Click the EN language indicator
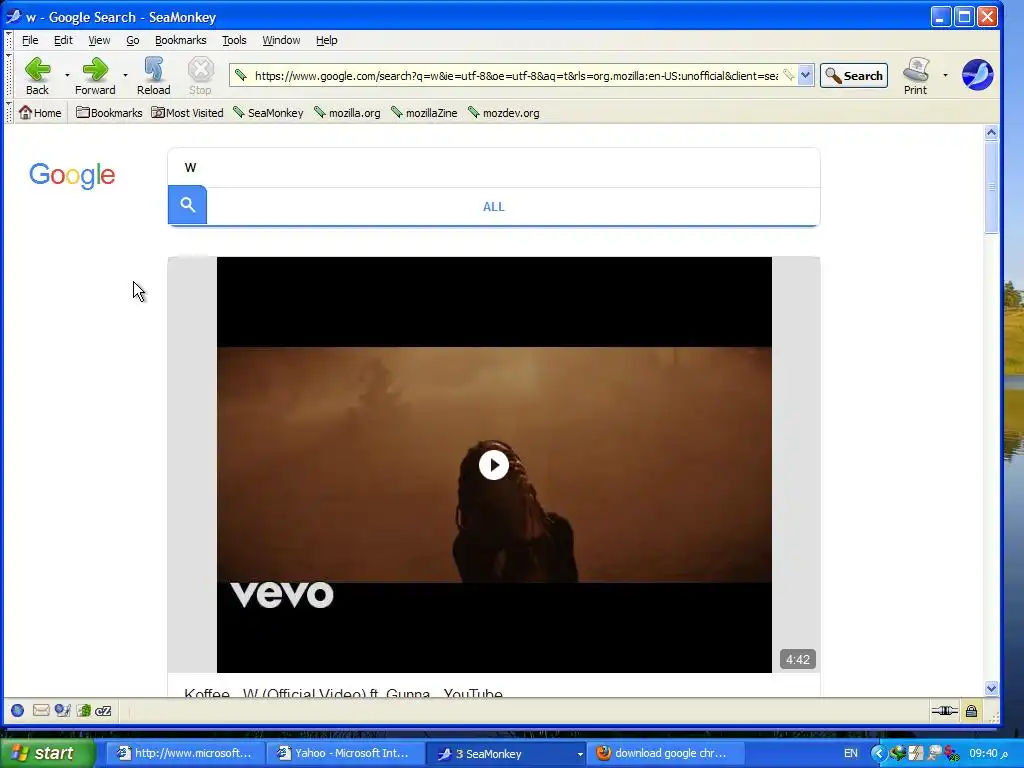Image resolution: width=1024 pixels, height=768 pixels. pos(851,754)
